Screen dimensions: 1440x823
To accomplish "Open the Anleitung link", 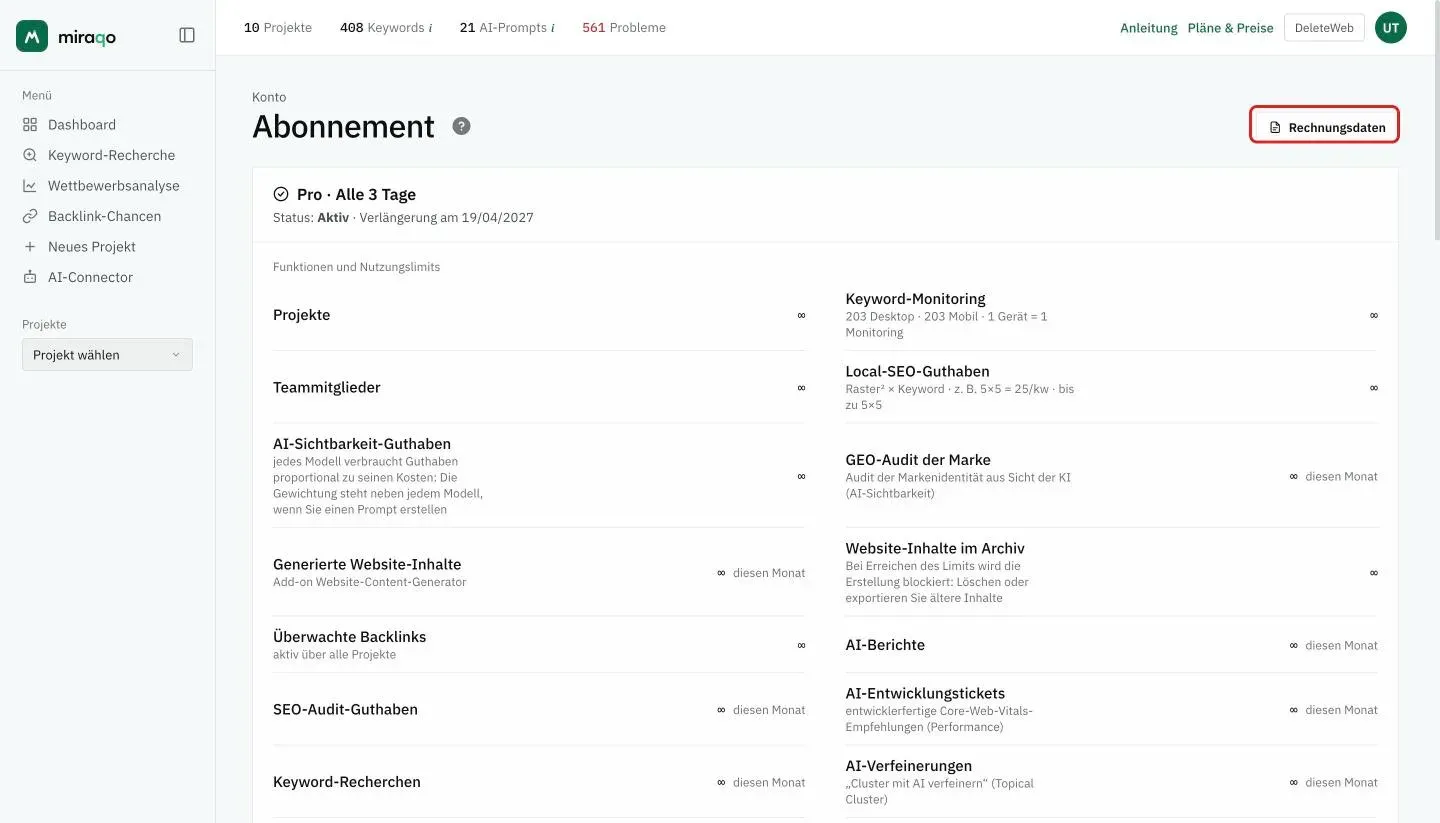I will pos(1149,28).
